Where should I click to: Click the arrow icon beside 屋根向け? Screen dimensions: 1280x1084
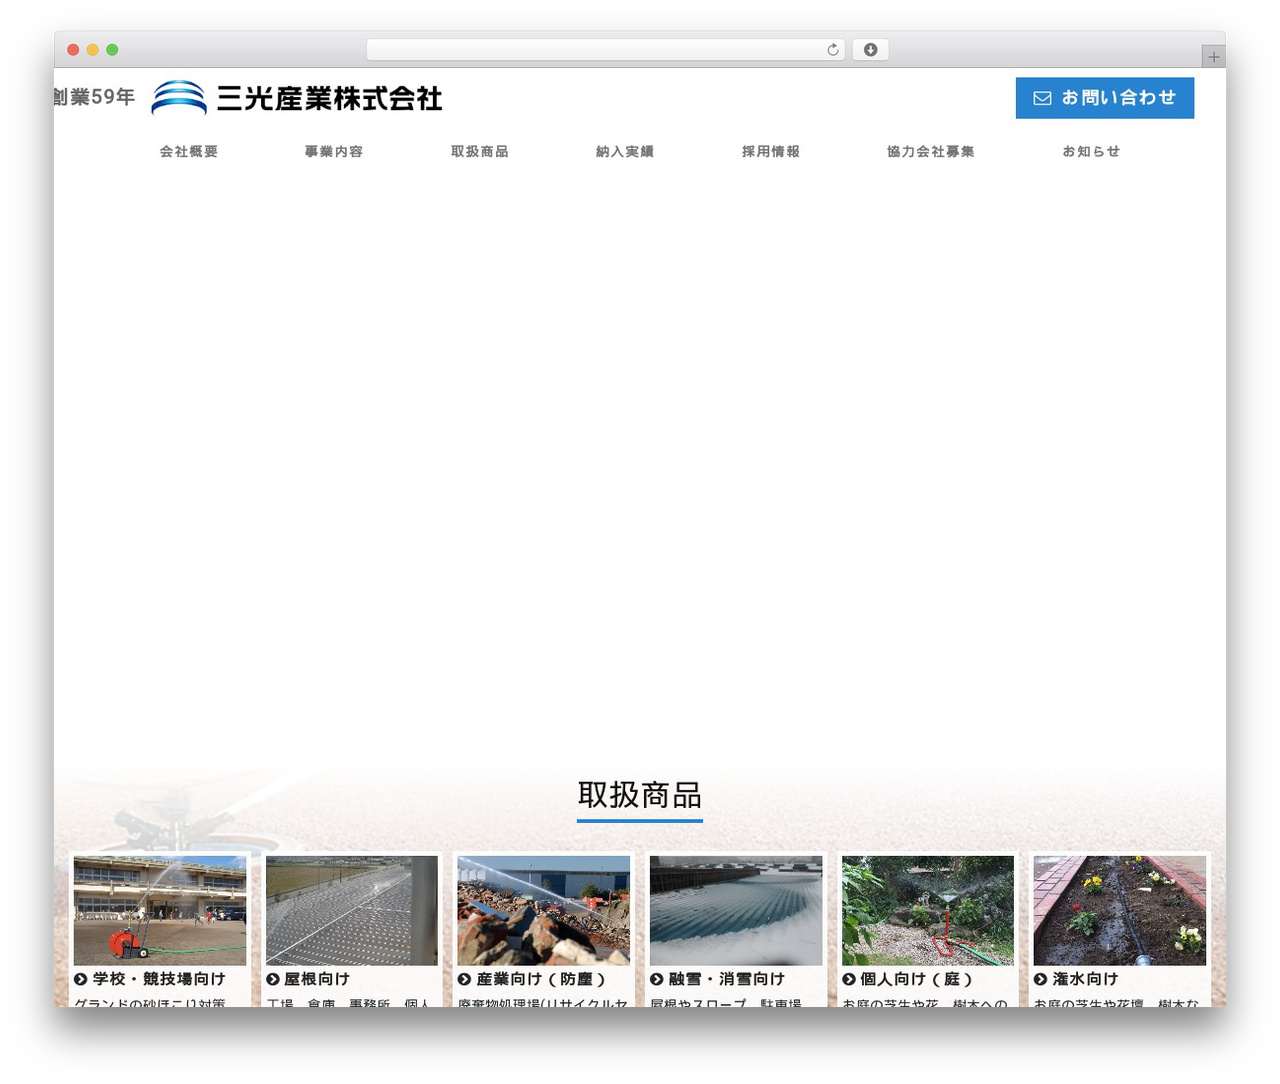[x=273, y=979]
